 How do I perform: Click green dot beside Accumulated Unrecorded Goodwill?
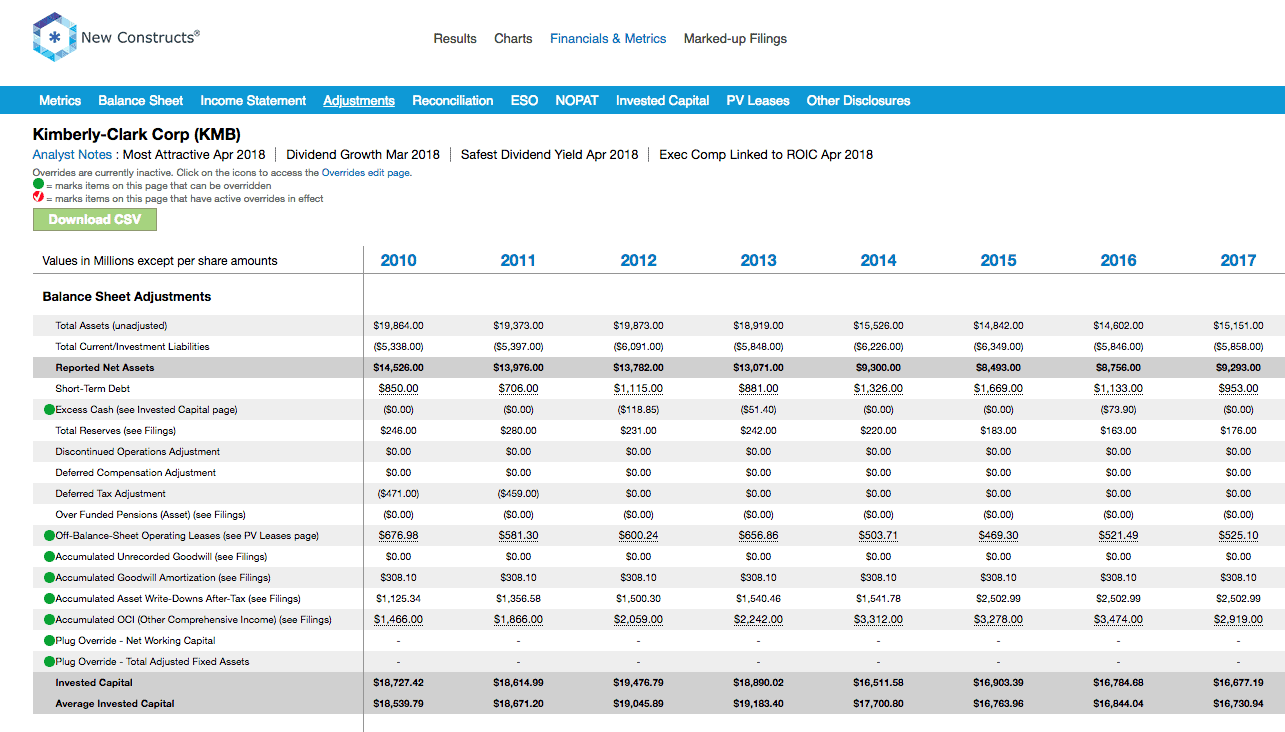tap(49, 557)
